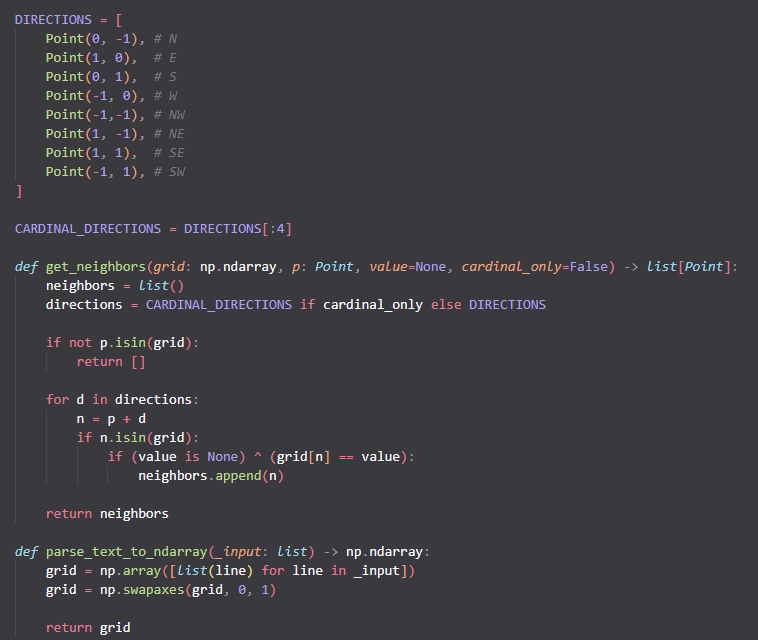
Task: Click the 'return []' statement
Action: click(111, 362)
